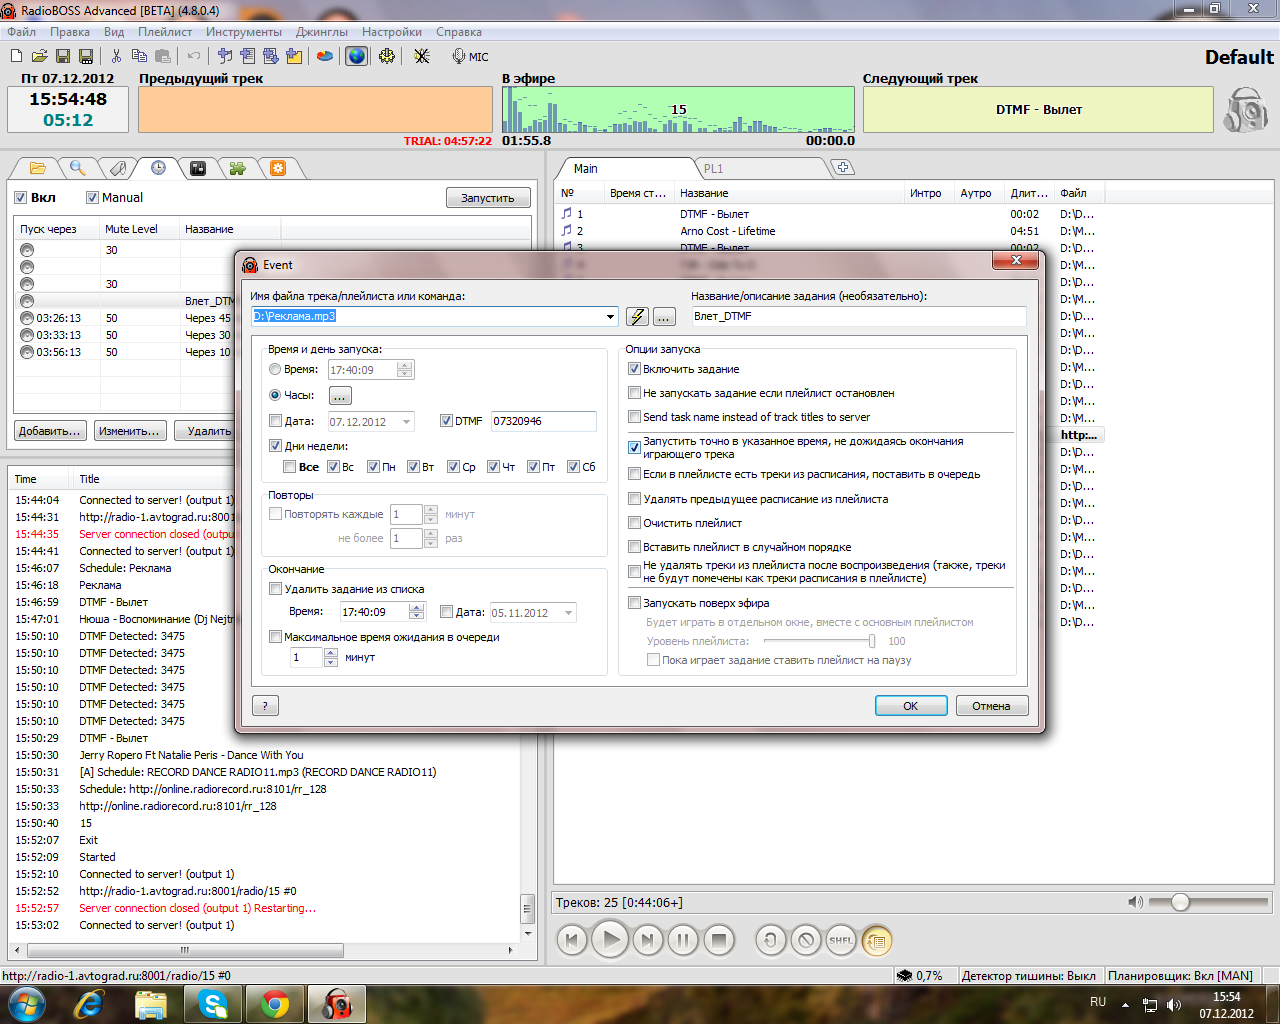Switch to the tag icon tab
The width and height of the screenshot is (1280, 1024).
[x=118, y=168]
